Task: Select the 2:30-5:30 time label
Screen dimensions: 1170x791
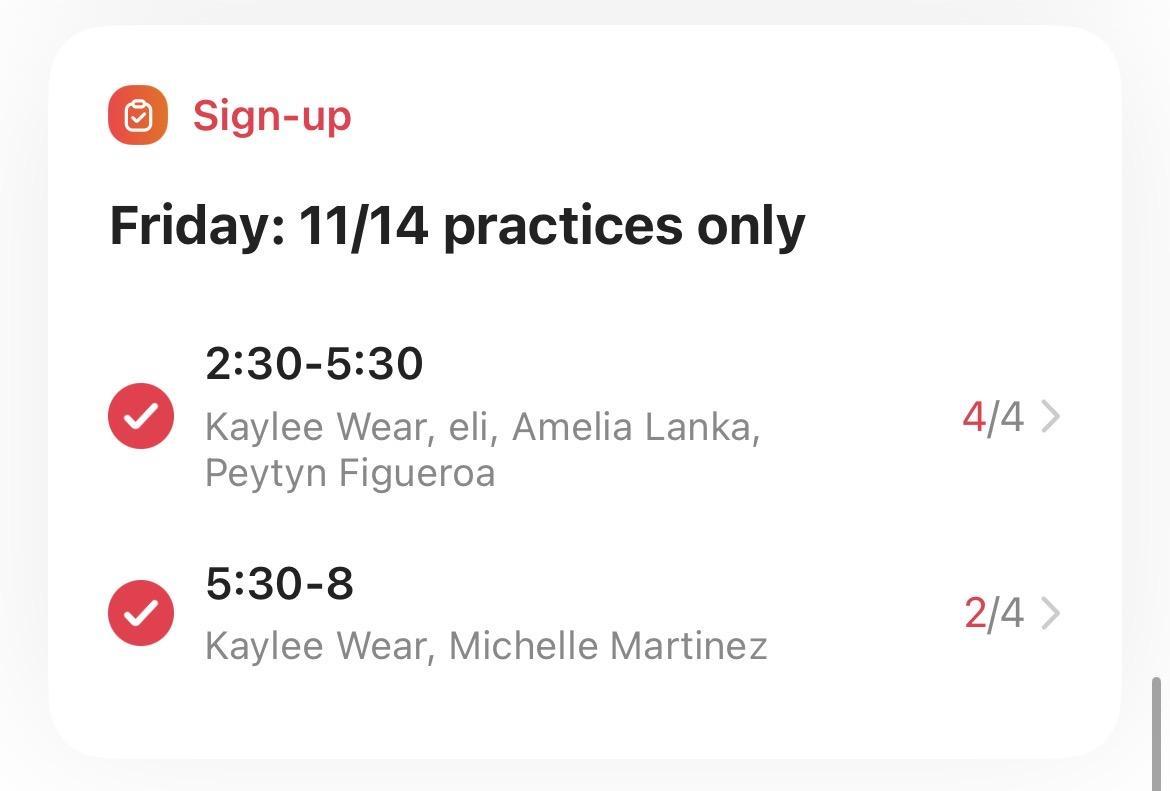Action: (x=314, y=363)
